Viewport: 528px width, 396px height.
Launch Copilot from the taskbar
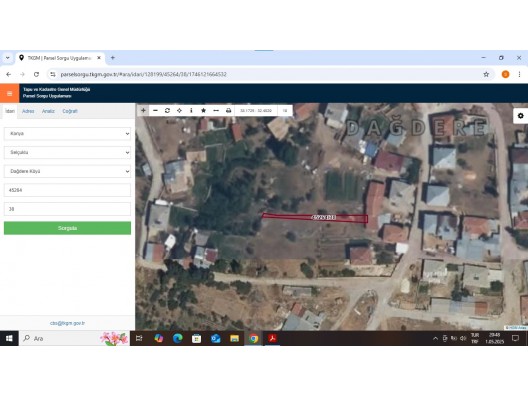tap(158, 338)
